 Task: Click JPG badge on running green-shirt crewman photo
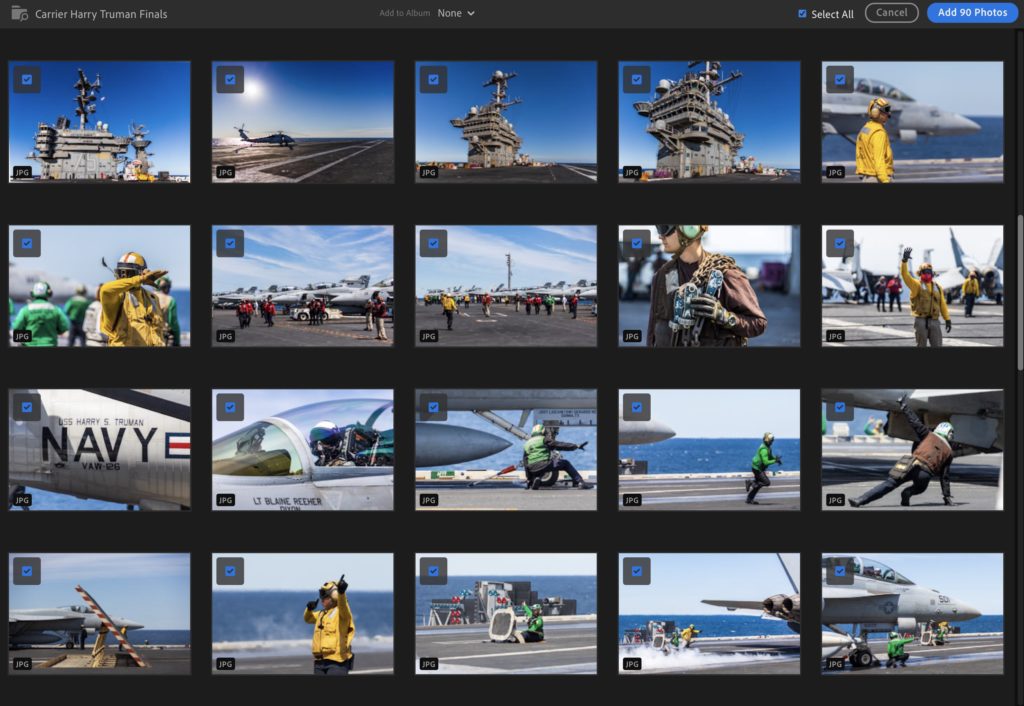(x=632, y=500)
